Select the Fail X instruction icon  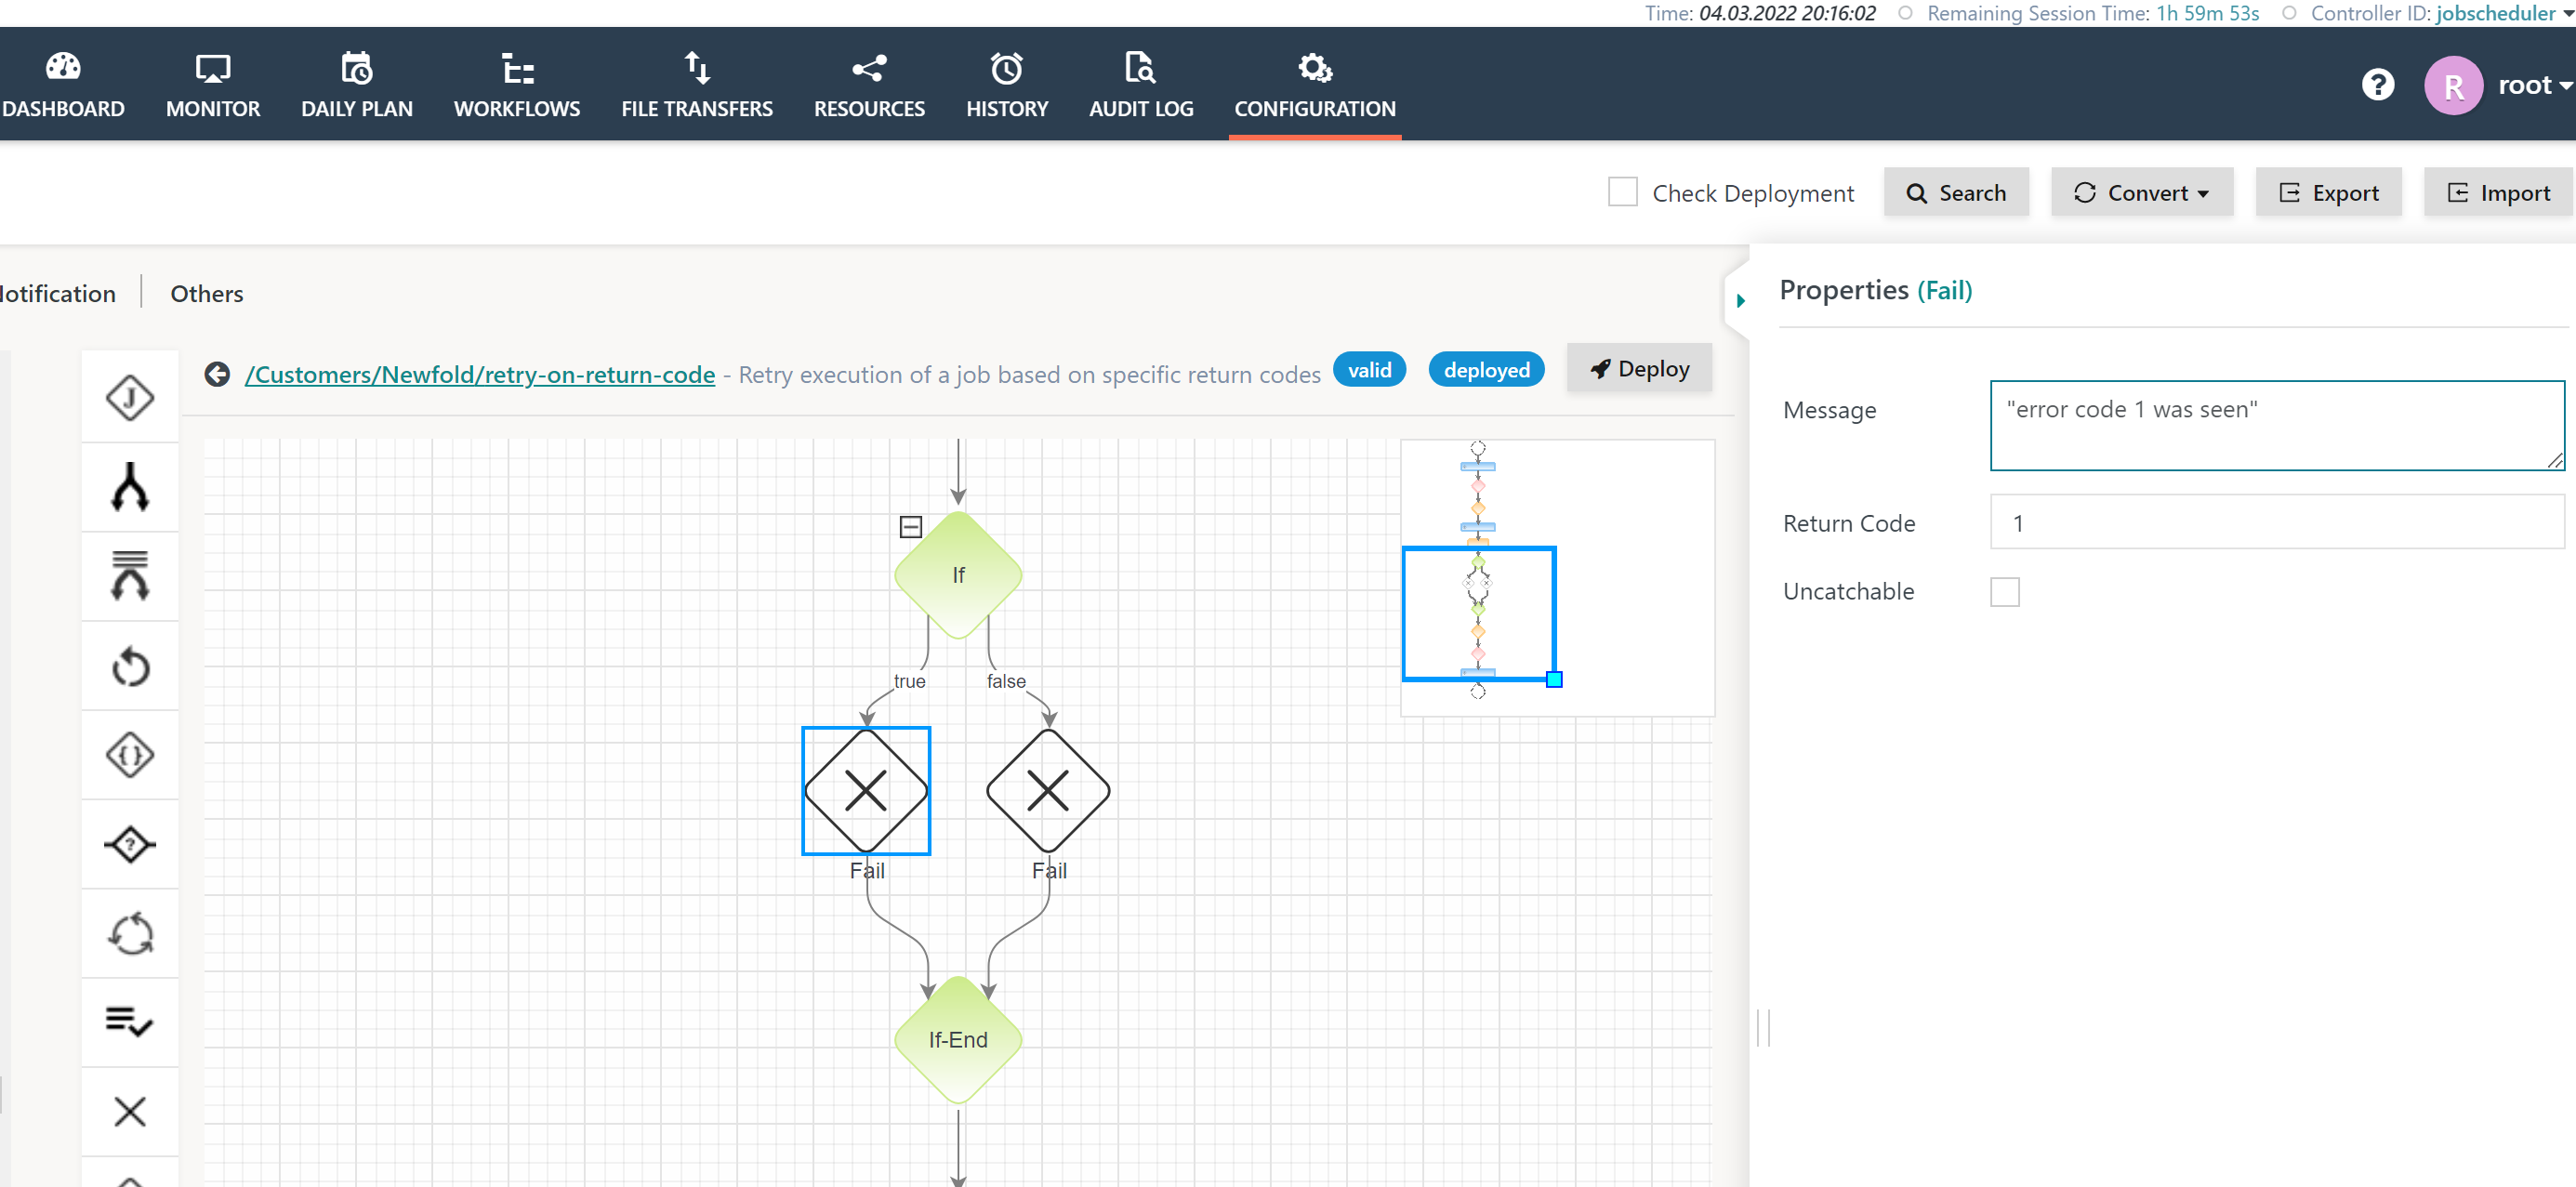click(130, 1111)
